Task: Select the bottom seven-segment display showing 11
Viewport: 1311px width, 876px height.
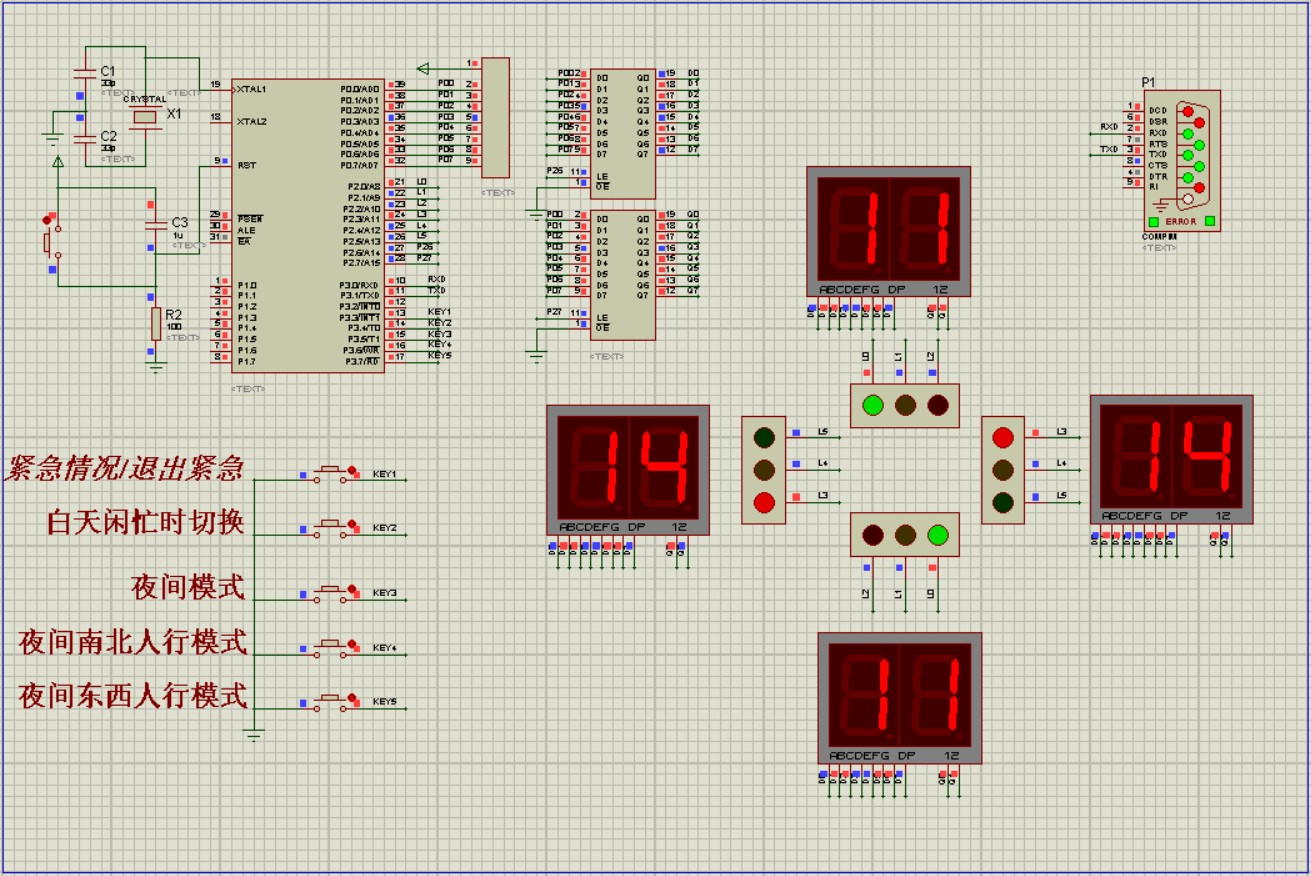Action: click(x=900, y=697)
